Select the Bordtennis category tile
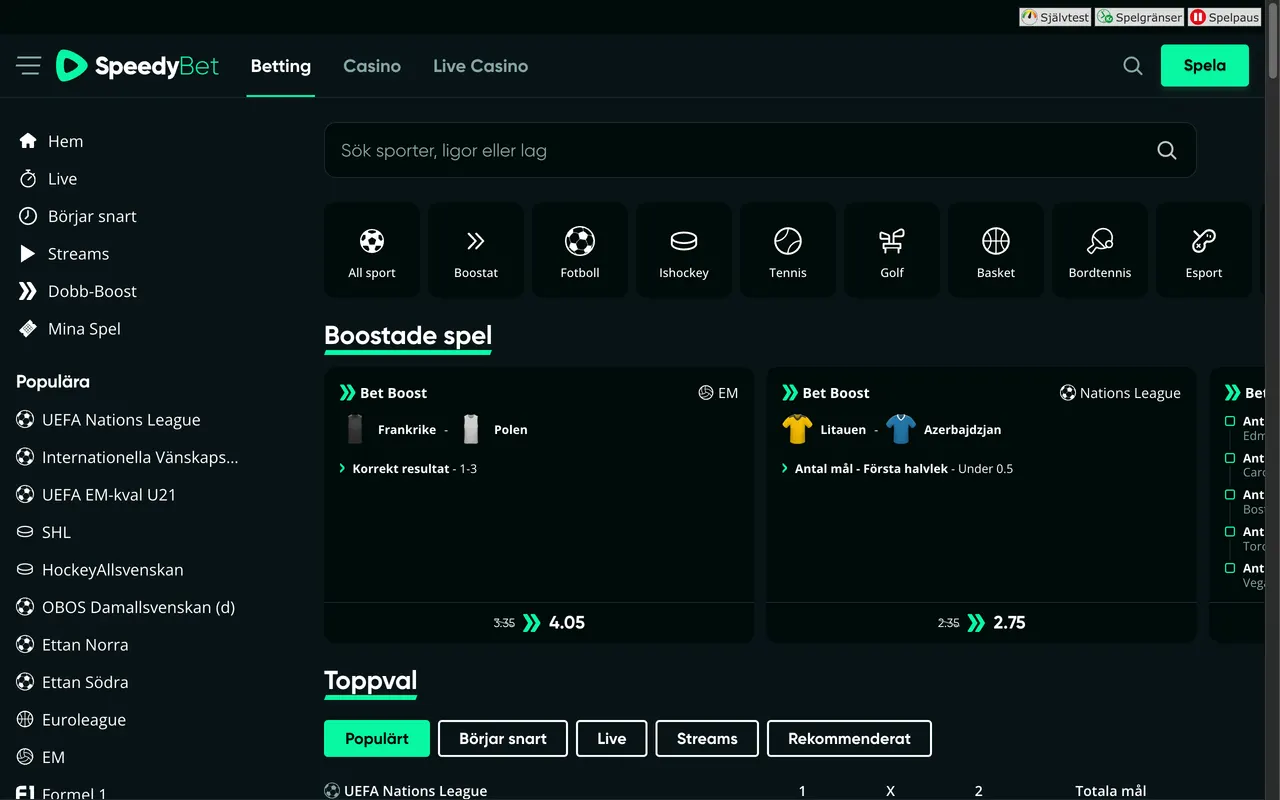1280x800 pixels. [x=1100, y=250]
